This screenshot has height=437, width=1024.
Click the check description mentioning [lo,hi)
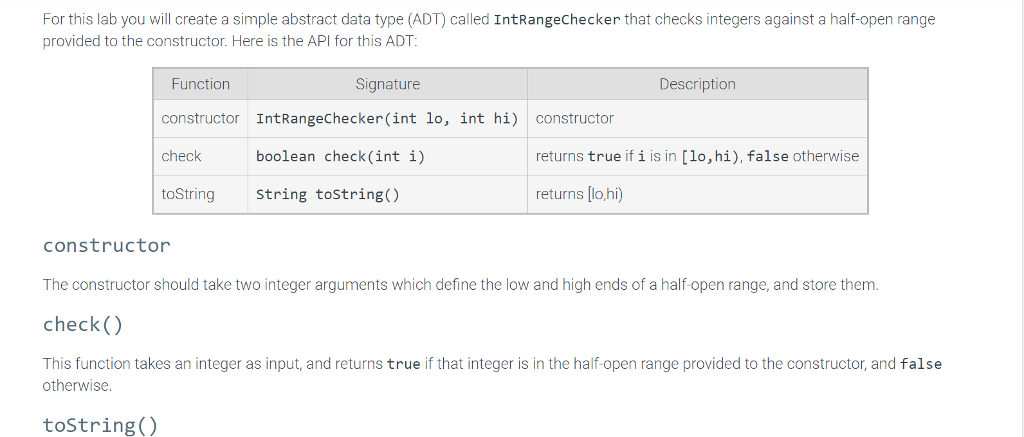tap(697, 156)
